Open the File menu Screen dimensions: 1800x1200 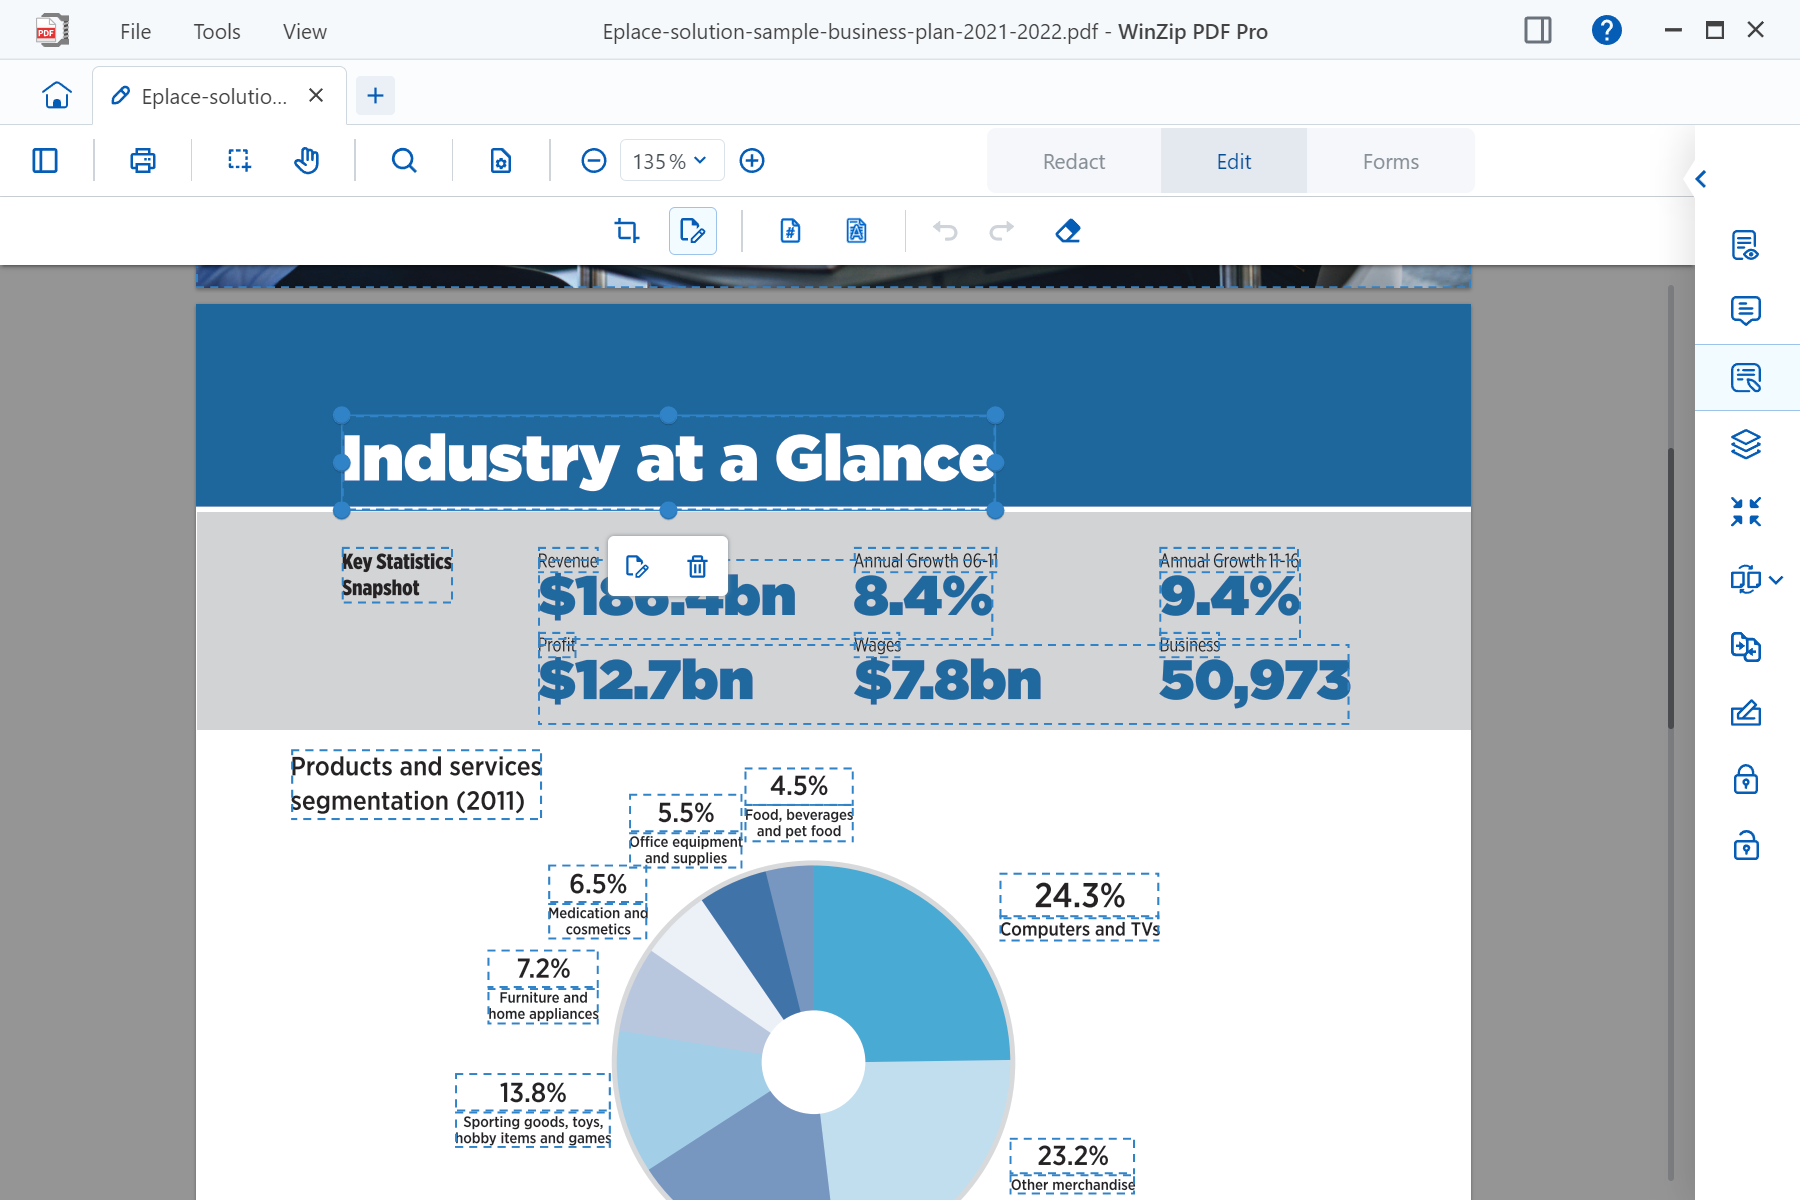point(136,31)
